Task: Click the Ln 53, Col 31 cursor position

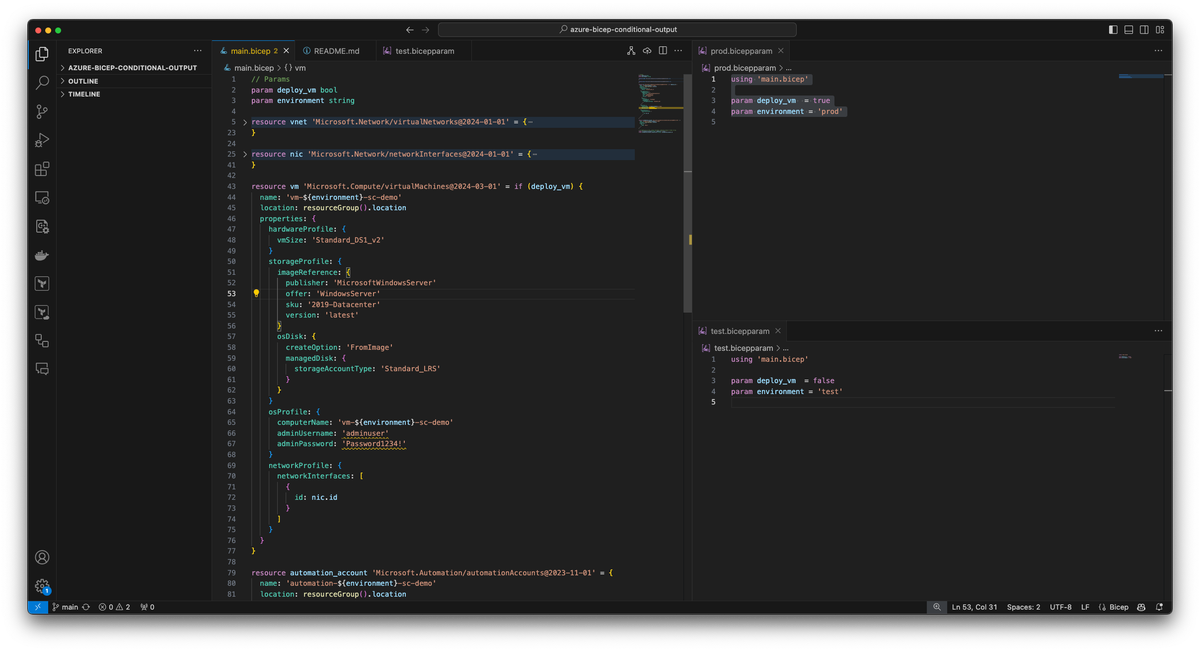Action: (975, 607)
